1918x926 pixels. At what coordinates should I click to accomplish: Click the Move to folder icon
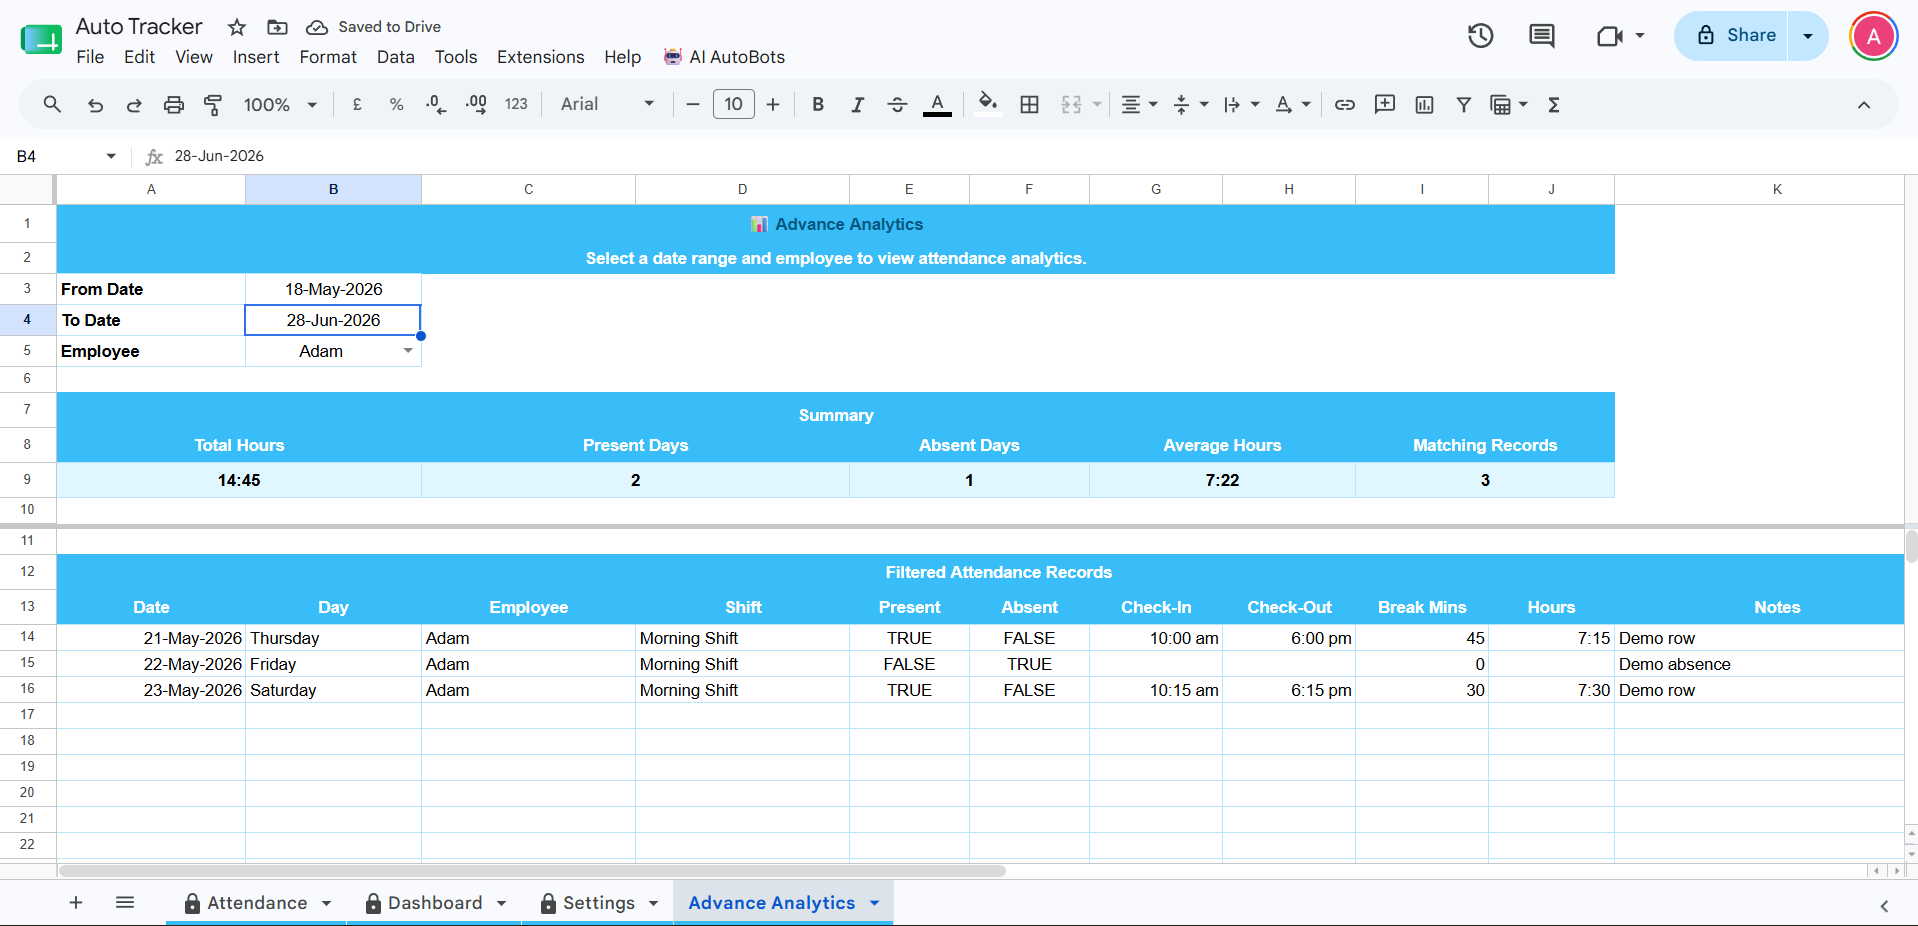click(x=278, y=27)
